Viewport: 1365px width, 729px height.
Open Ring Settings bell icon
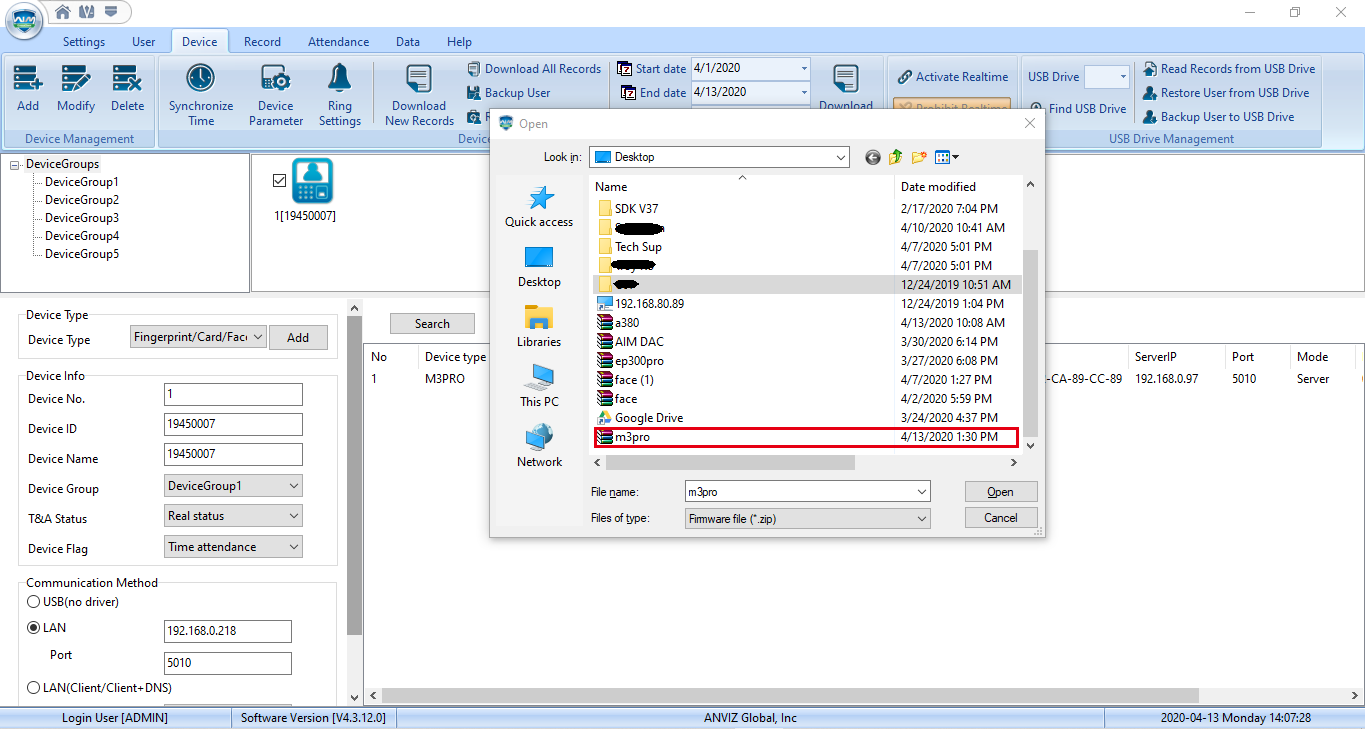click(x=340, y=80)
